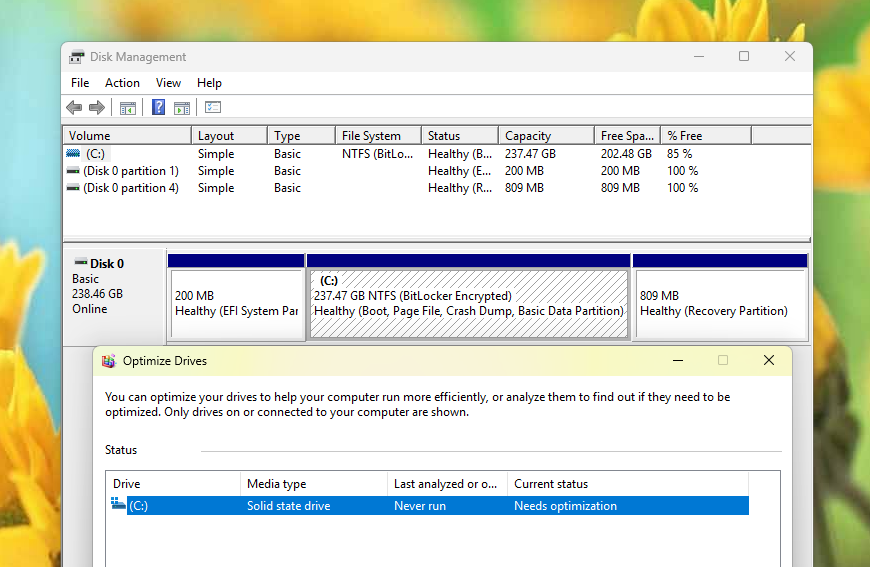Click the 85 % free cell
The width and height of the screenshot is (870, 567).
[x=679, y=154]
